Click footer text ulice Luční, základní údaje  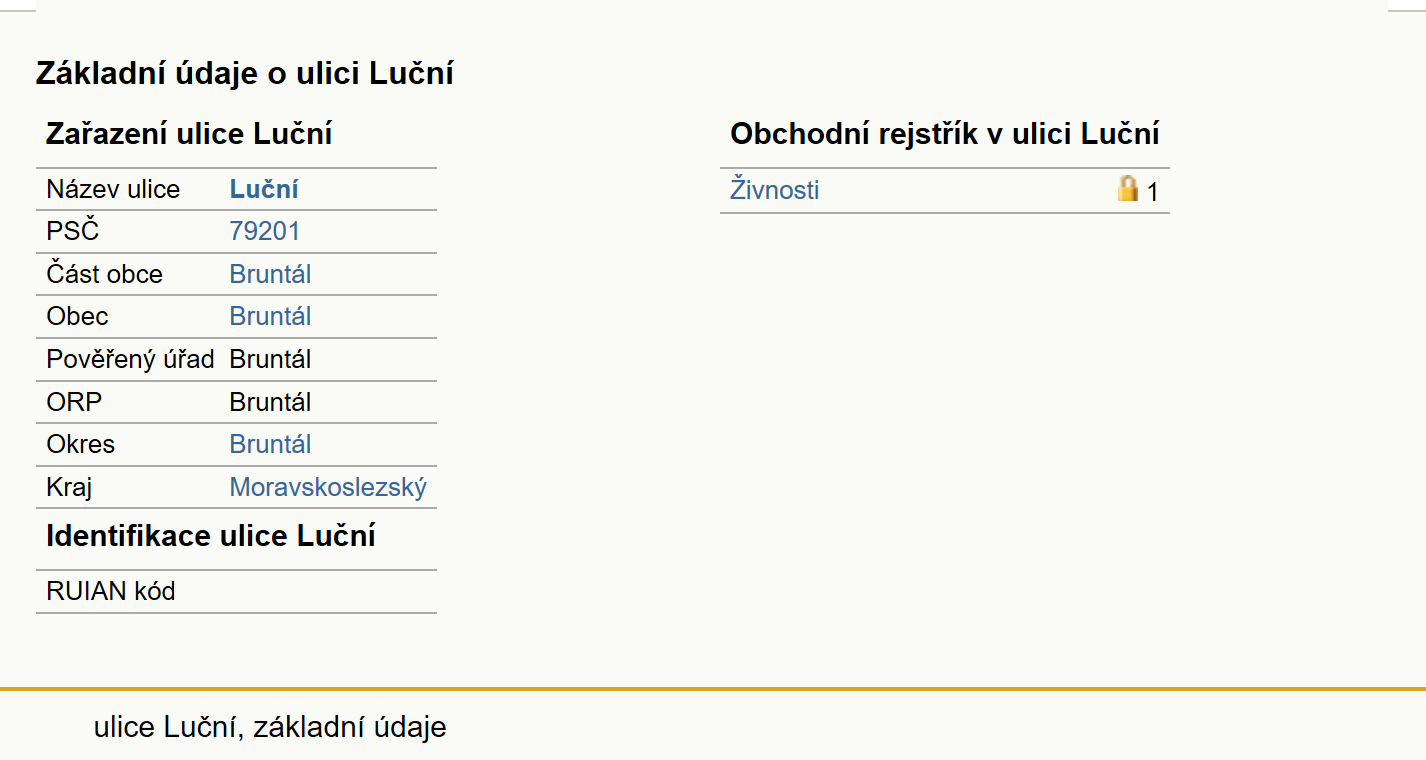270,727
